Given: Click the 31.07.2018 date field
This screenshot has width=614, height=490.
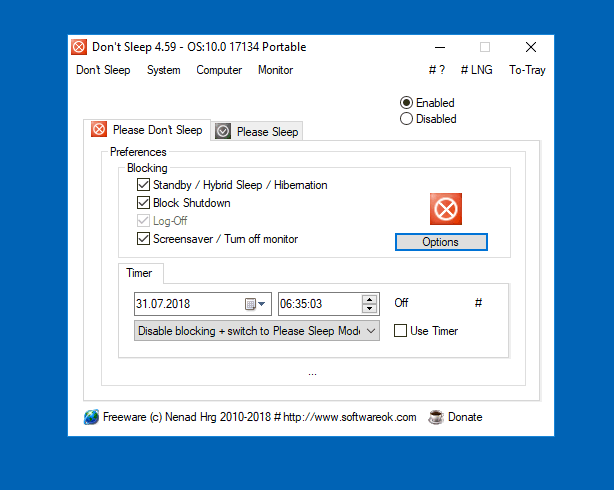Looking at the screenshot, I should 202,304.
